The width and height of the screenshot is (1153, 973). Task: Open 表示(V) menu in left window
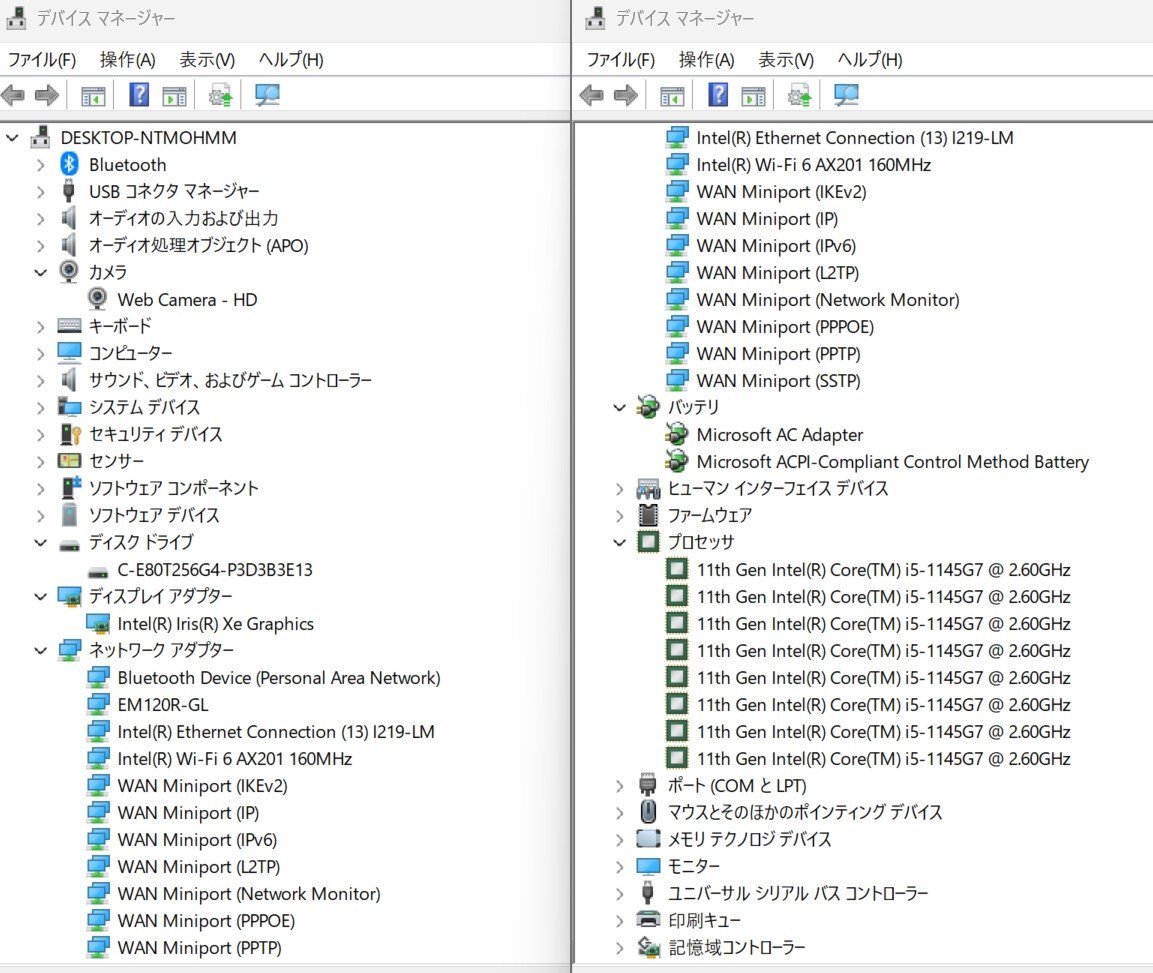tap(207, 60)
